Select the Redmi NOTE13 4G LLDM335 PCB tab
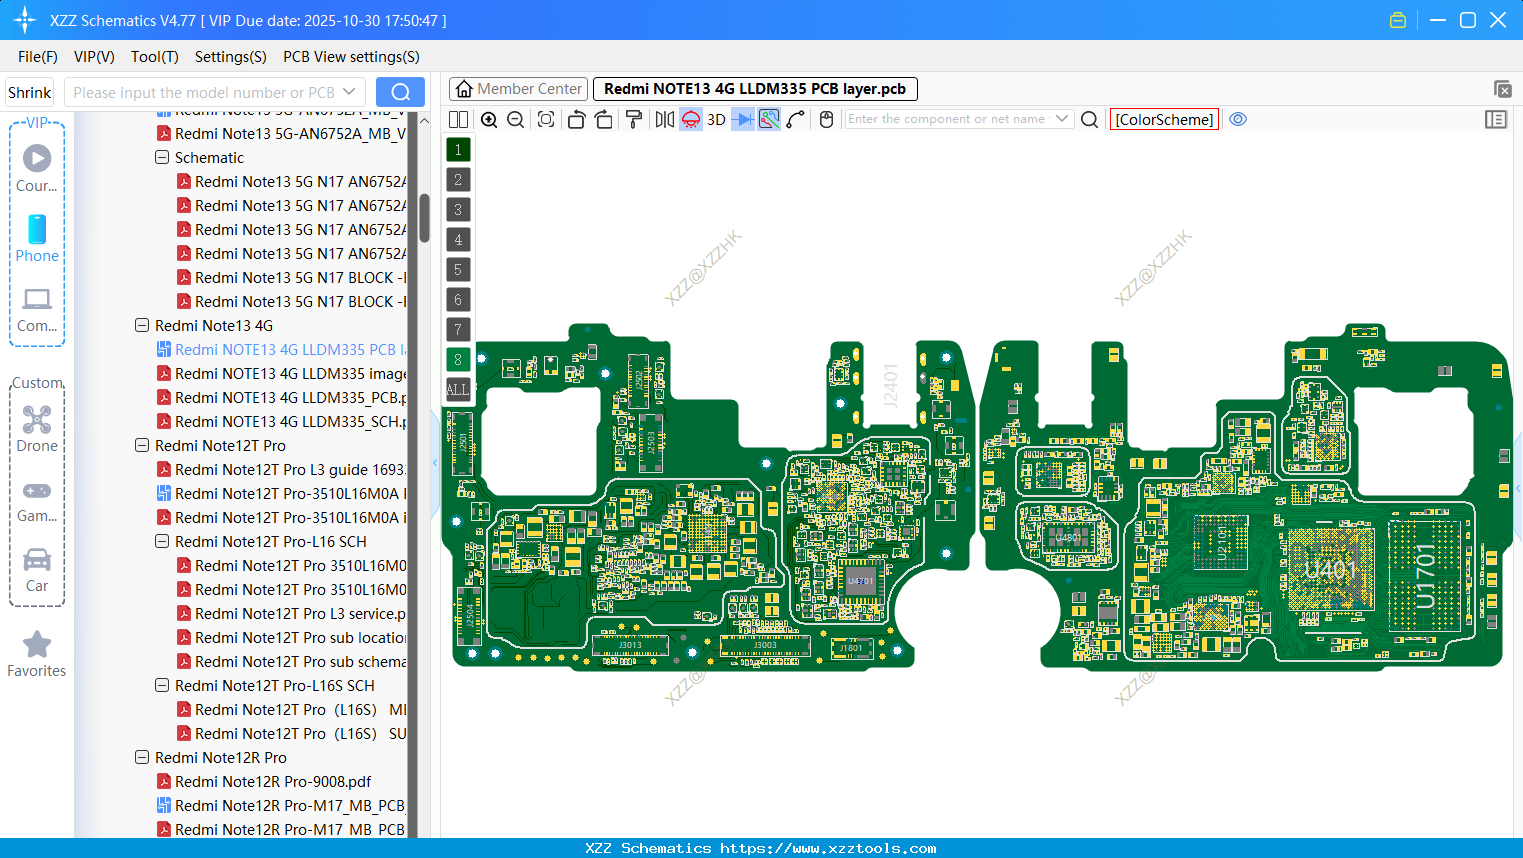Image resolution: width=1523 pixels, height=858 pixels. click(755, 88)
